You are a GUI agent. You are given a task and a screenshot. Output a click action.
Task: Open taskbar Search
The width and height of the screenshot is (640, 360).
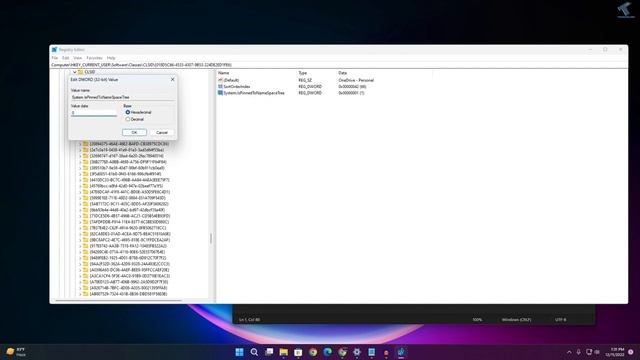254,352
